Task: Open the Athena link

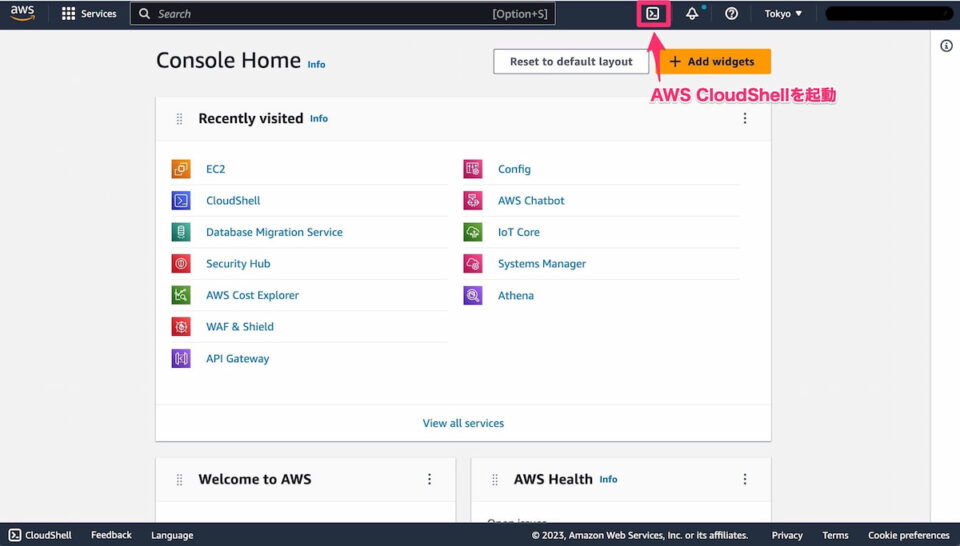Action: click(516, 295)
